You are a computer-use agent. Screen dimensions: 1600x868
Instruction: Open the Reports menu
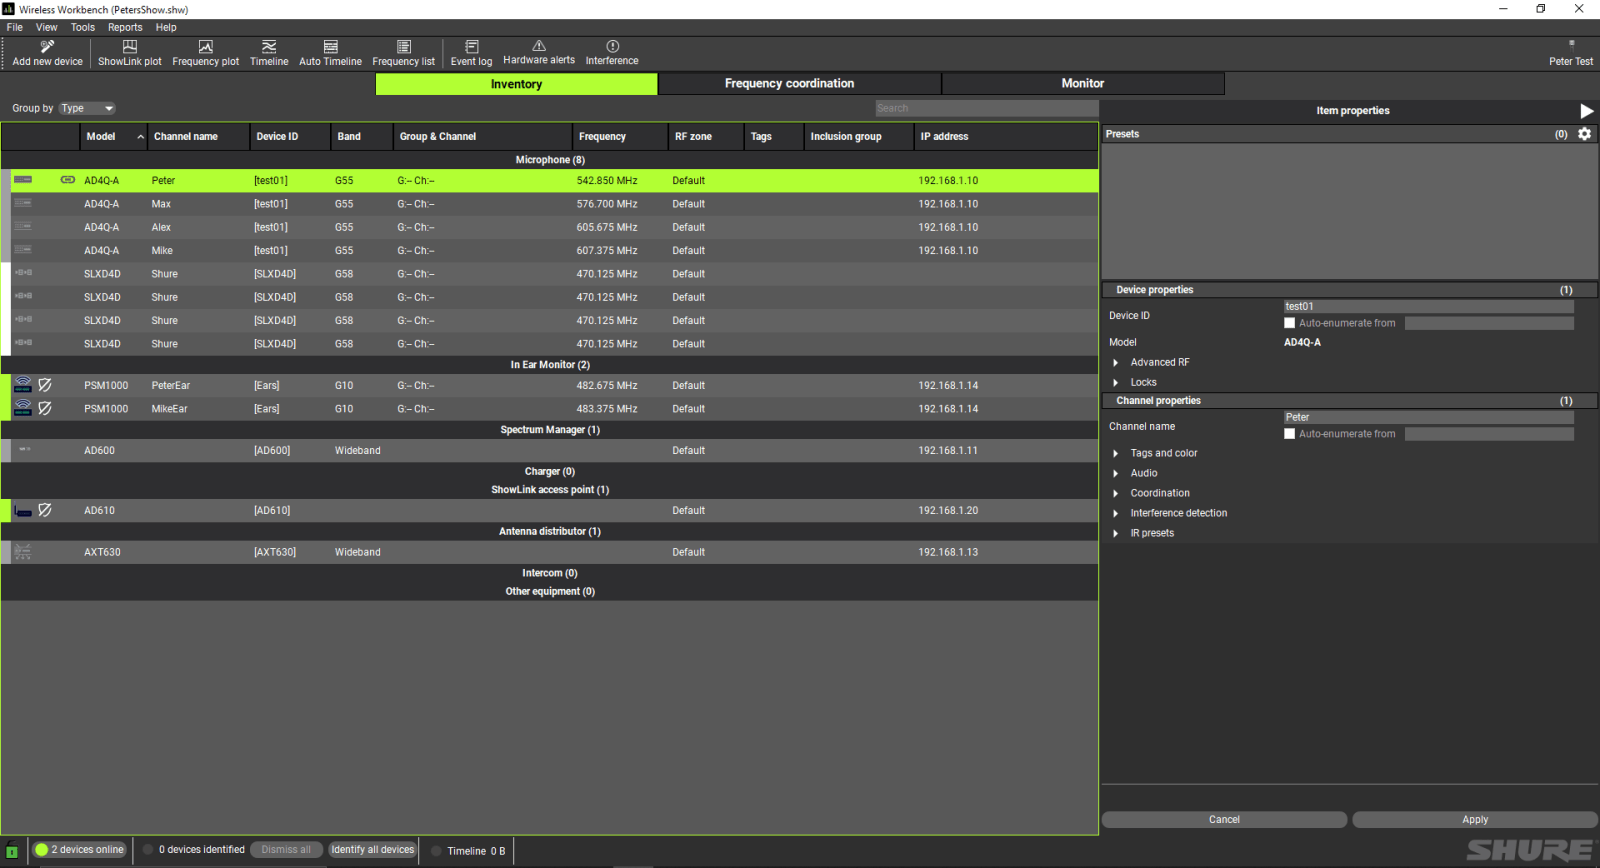pos(125,27)
